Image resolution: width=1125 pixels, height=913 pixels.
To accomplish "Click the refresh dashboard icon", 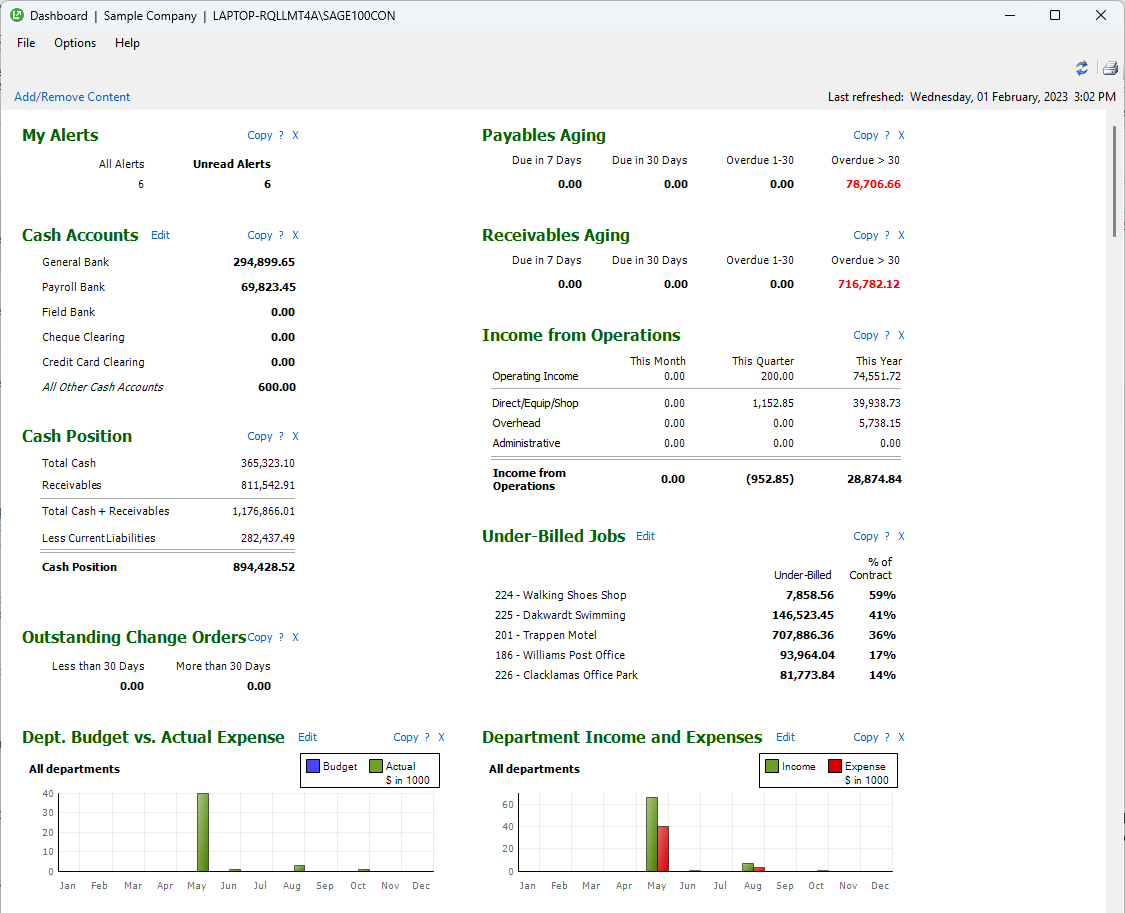I will tap(1081, 68).
